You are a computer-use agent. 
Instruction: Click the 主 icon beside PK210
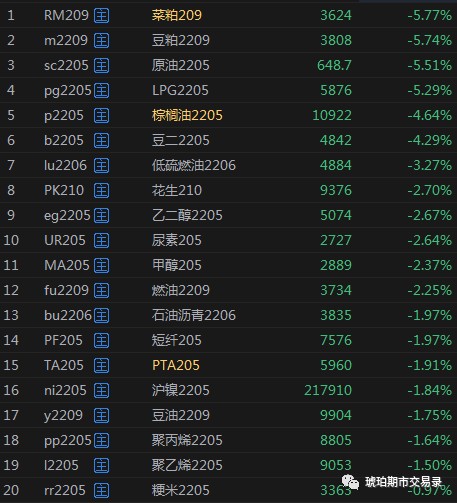click(x=101, y=190)
